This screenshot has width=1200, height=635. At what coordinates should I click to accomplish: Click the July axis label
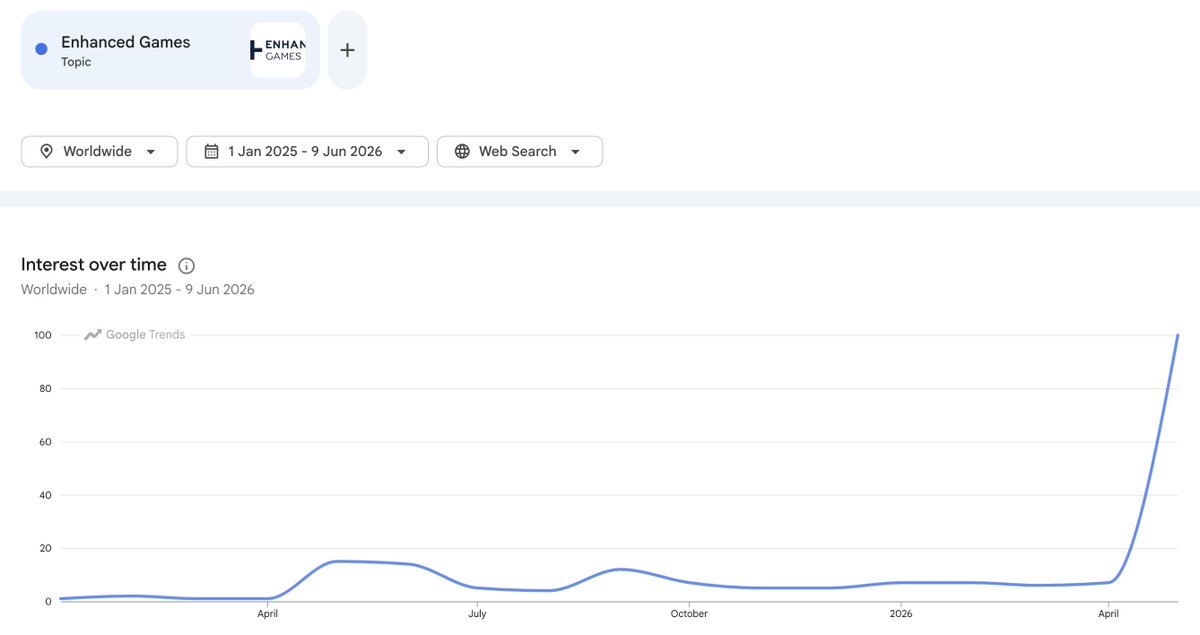[x=477, y=614]
